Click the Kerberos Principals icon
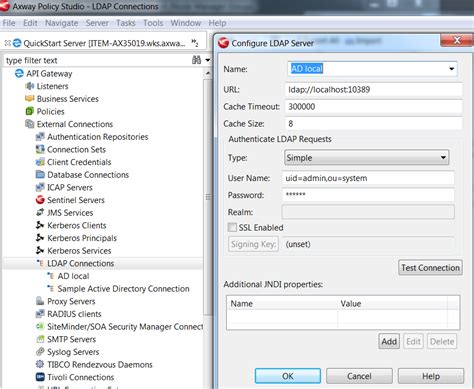 click(x=40, y=238)
